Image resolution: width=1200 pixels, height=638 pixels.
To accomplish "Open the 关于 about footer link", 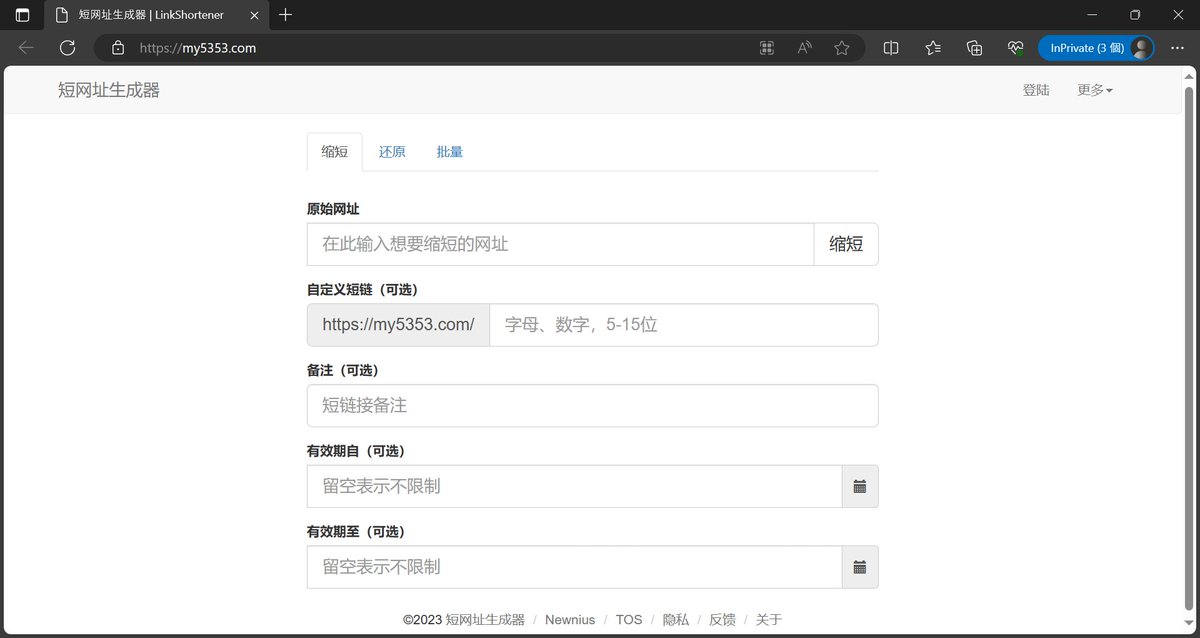I will (x=769, y=620).
